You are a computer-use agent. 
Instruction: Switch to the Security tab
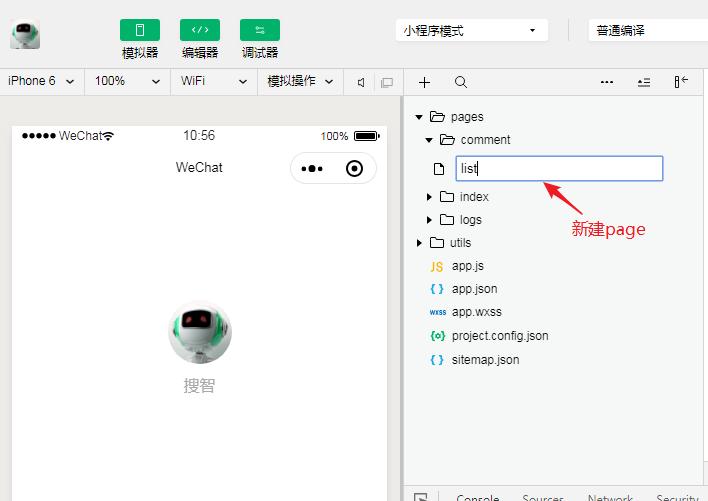coord(677,497)
